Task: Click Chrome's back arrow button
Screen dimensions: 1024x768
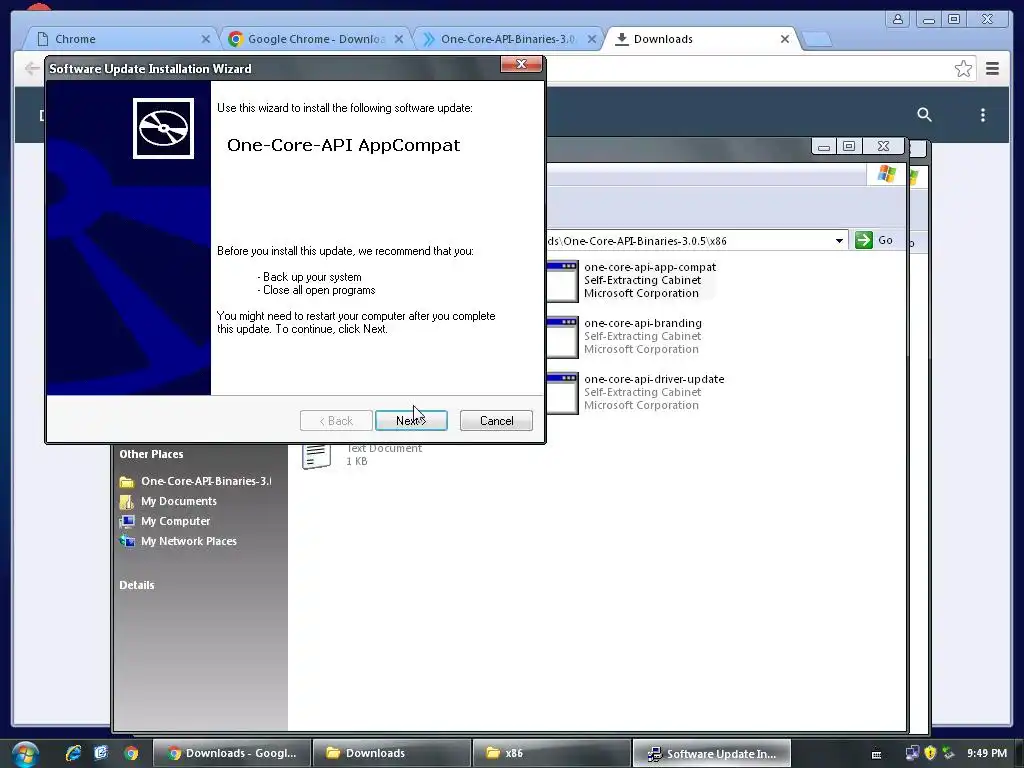Action: tap(31, 69)
